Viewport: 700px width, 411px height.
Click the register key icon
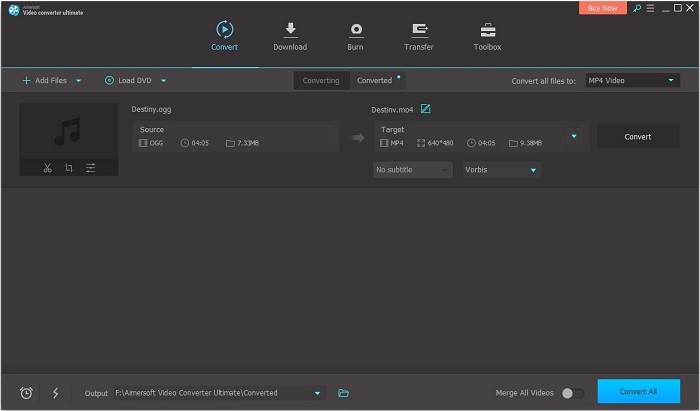coord(637,8)
